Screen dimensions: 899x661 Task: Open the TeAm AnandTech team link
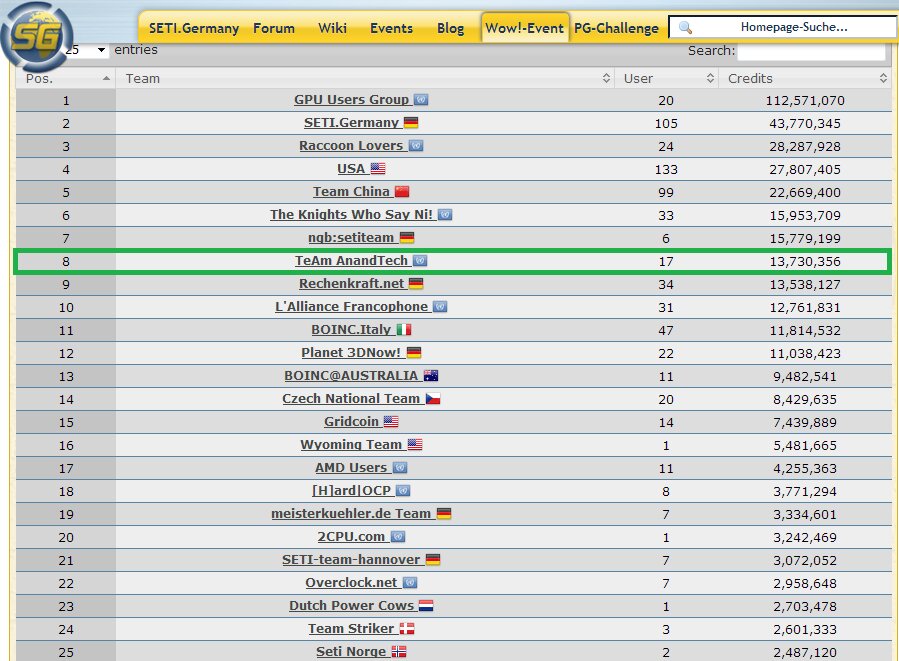[351, 260]
